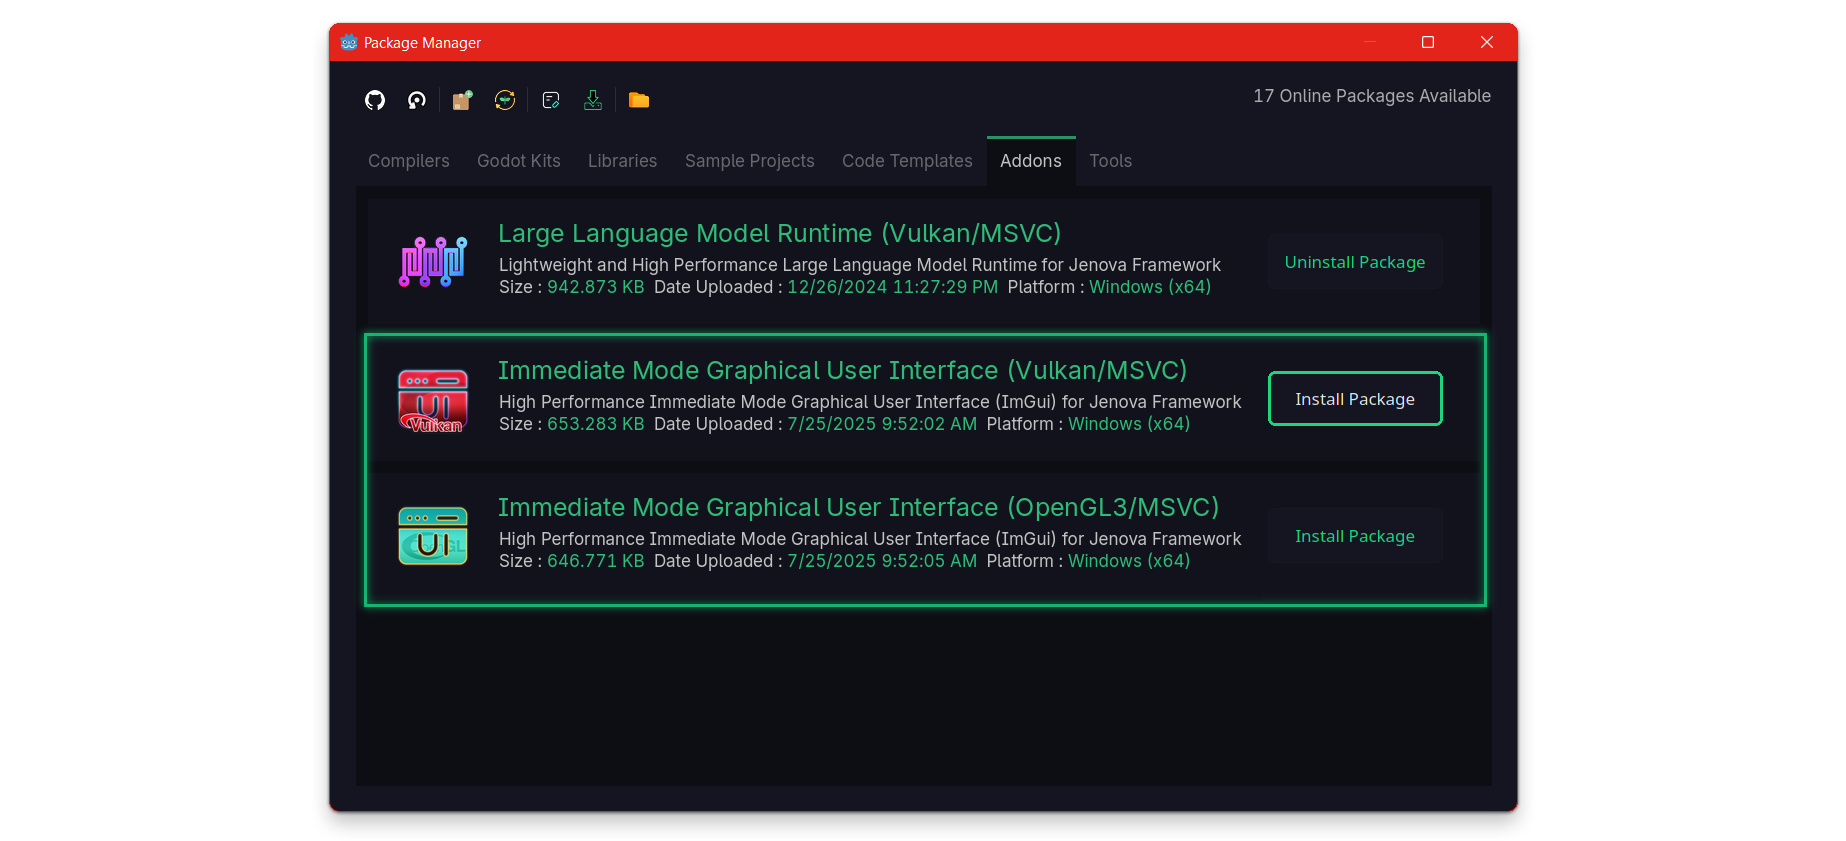This screenshot has width=1846, height=841.
Task: Click the Large Language Model Runtime package icon
Action: (433, 262)
